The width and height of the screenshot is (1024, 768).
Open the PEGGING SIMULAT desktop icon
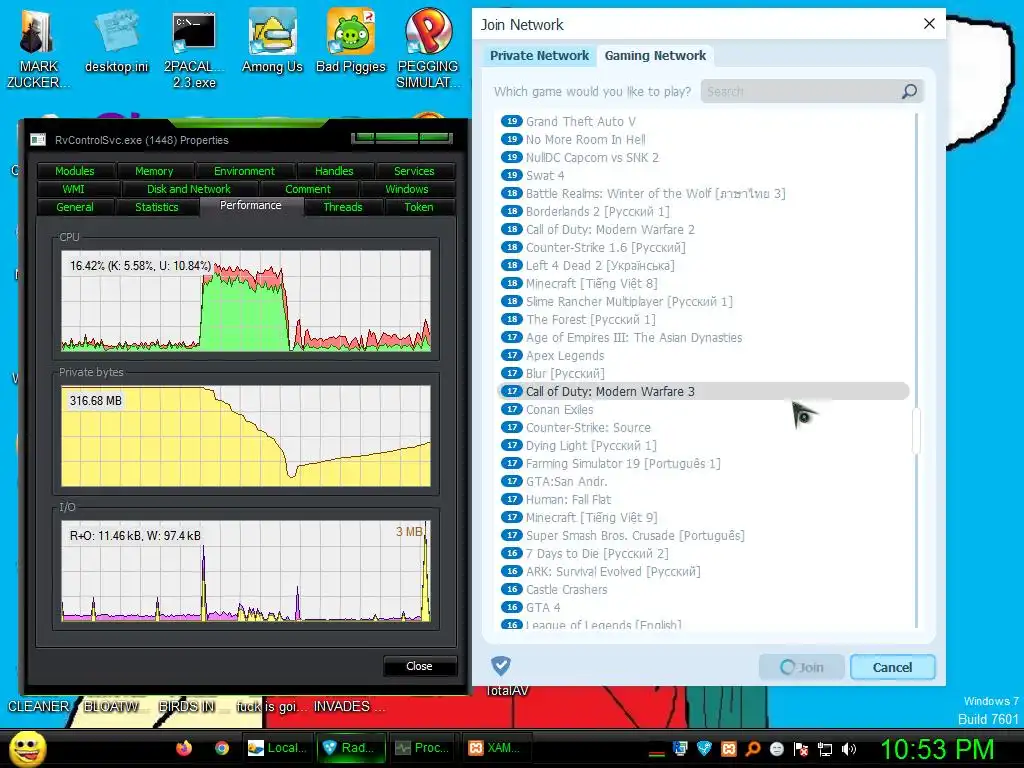coord(428,49)
